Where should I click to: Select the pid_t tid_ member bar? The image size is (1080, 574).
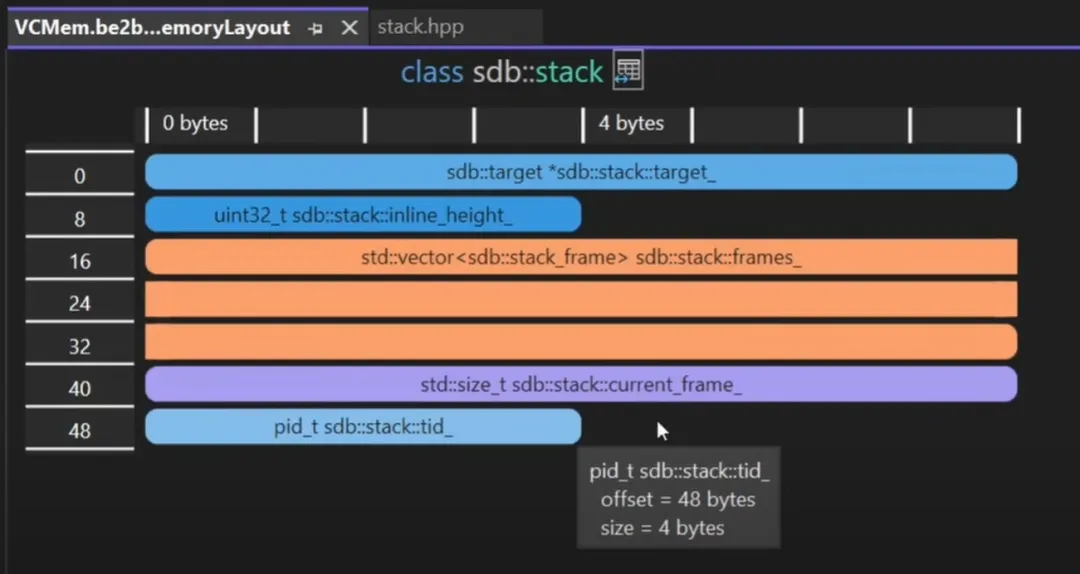[363, 427]
